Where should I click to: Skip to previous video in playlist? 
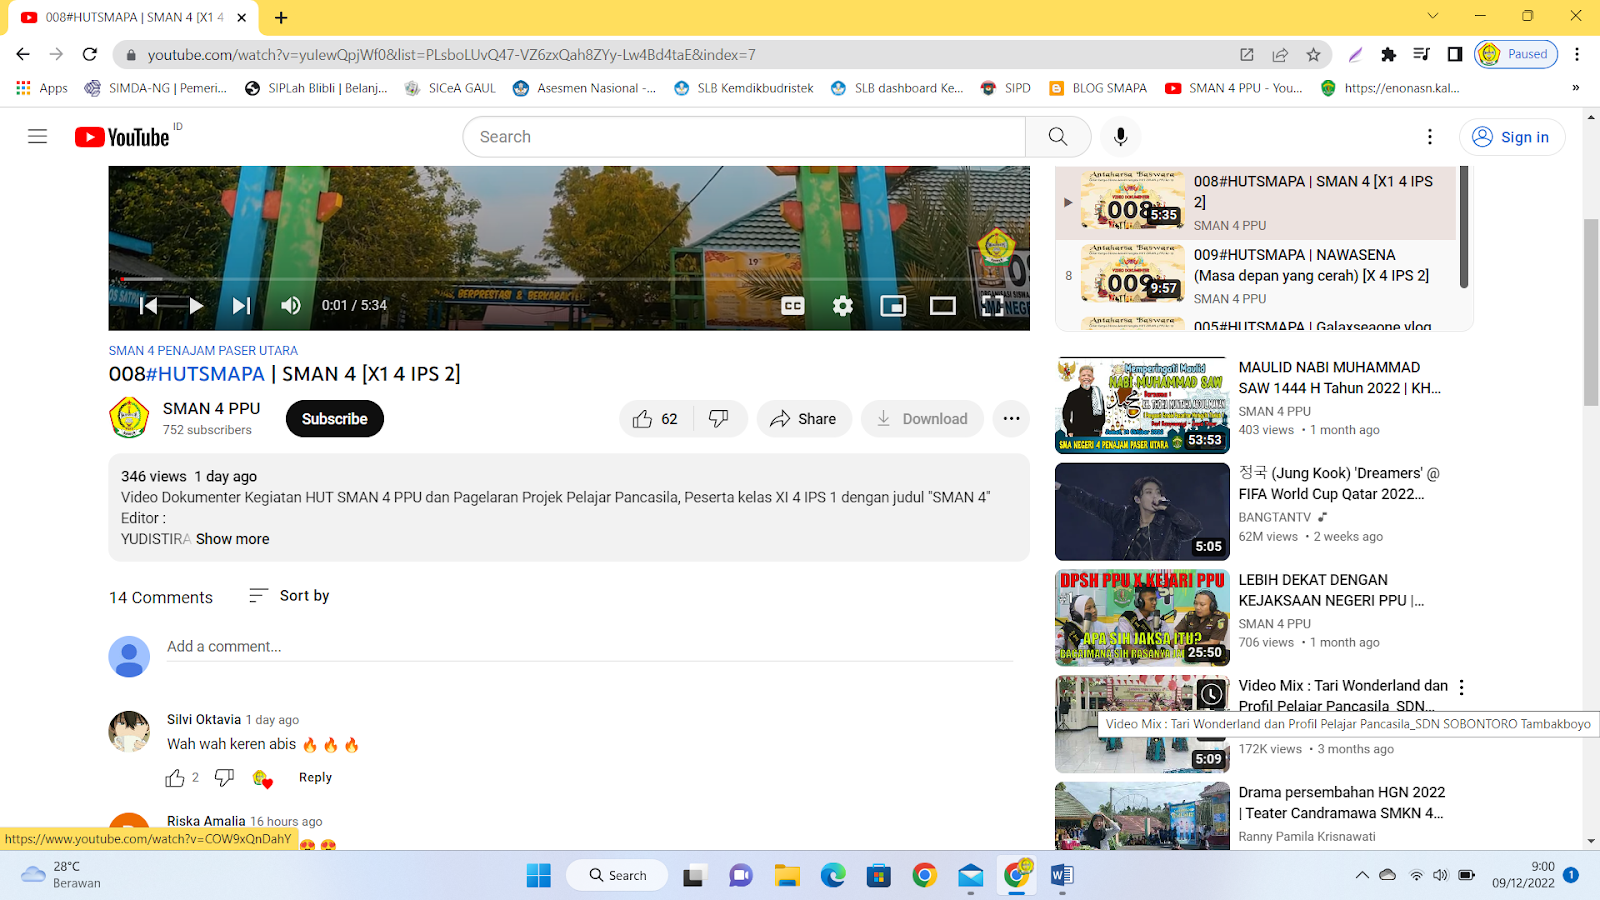point(148,306)
